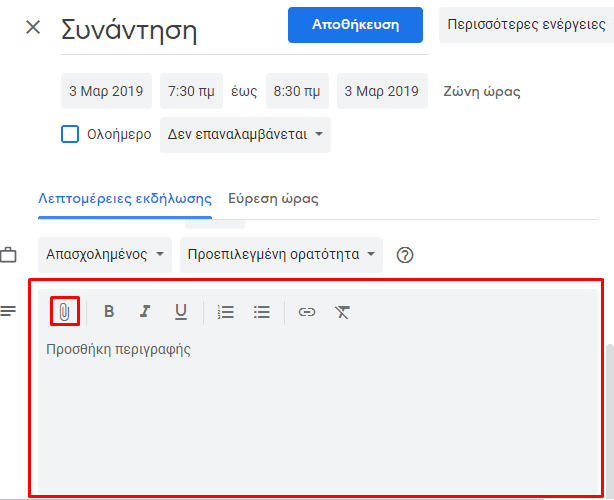This screenshot has width=614, height=500.
Task: Click the Αποθήκευση save button
Action: point(355,25)
